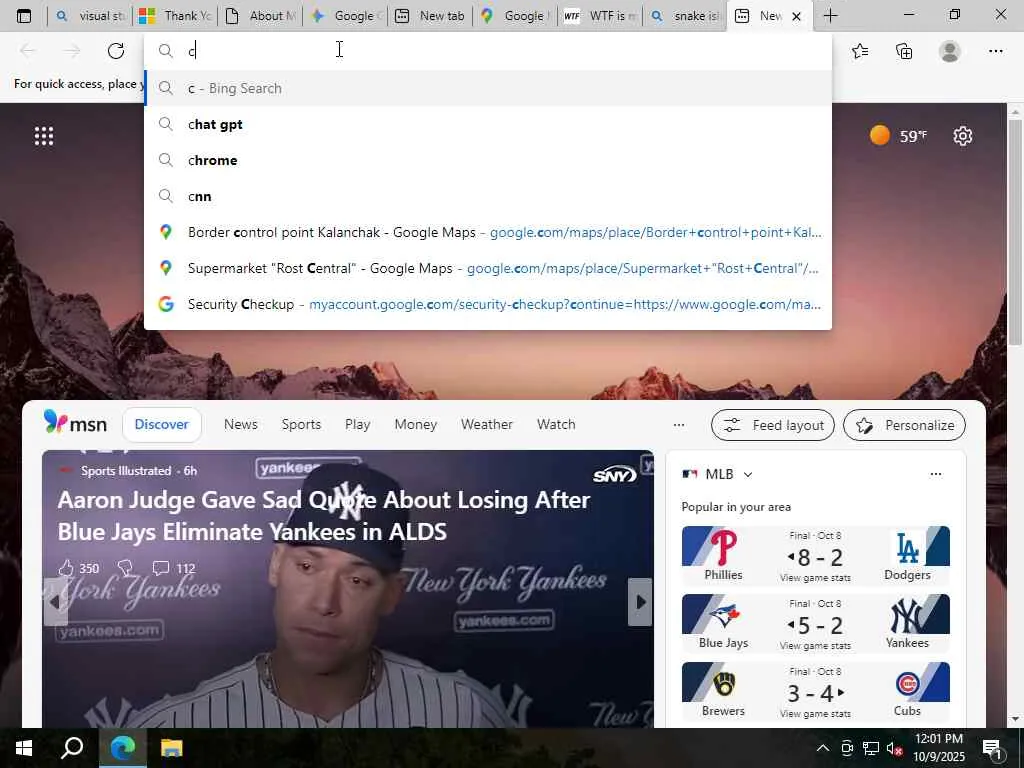Screen dimensions: 1024x768
Task: Open the apps grid launcher icon
Action: tap(44, 136)
